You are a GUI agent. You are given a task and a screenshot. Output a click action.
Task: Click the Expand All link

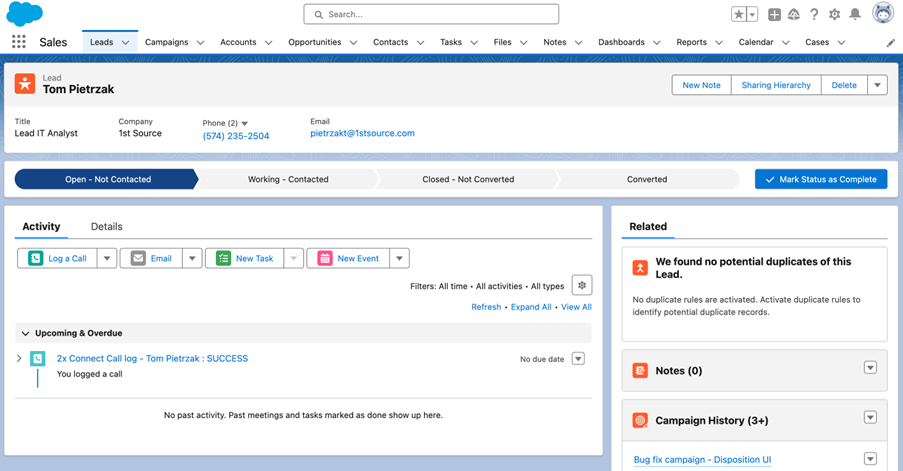(x=531, y=307)
